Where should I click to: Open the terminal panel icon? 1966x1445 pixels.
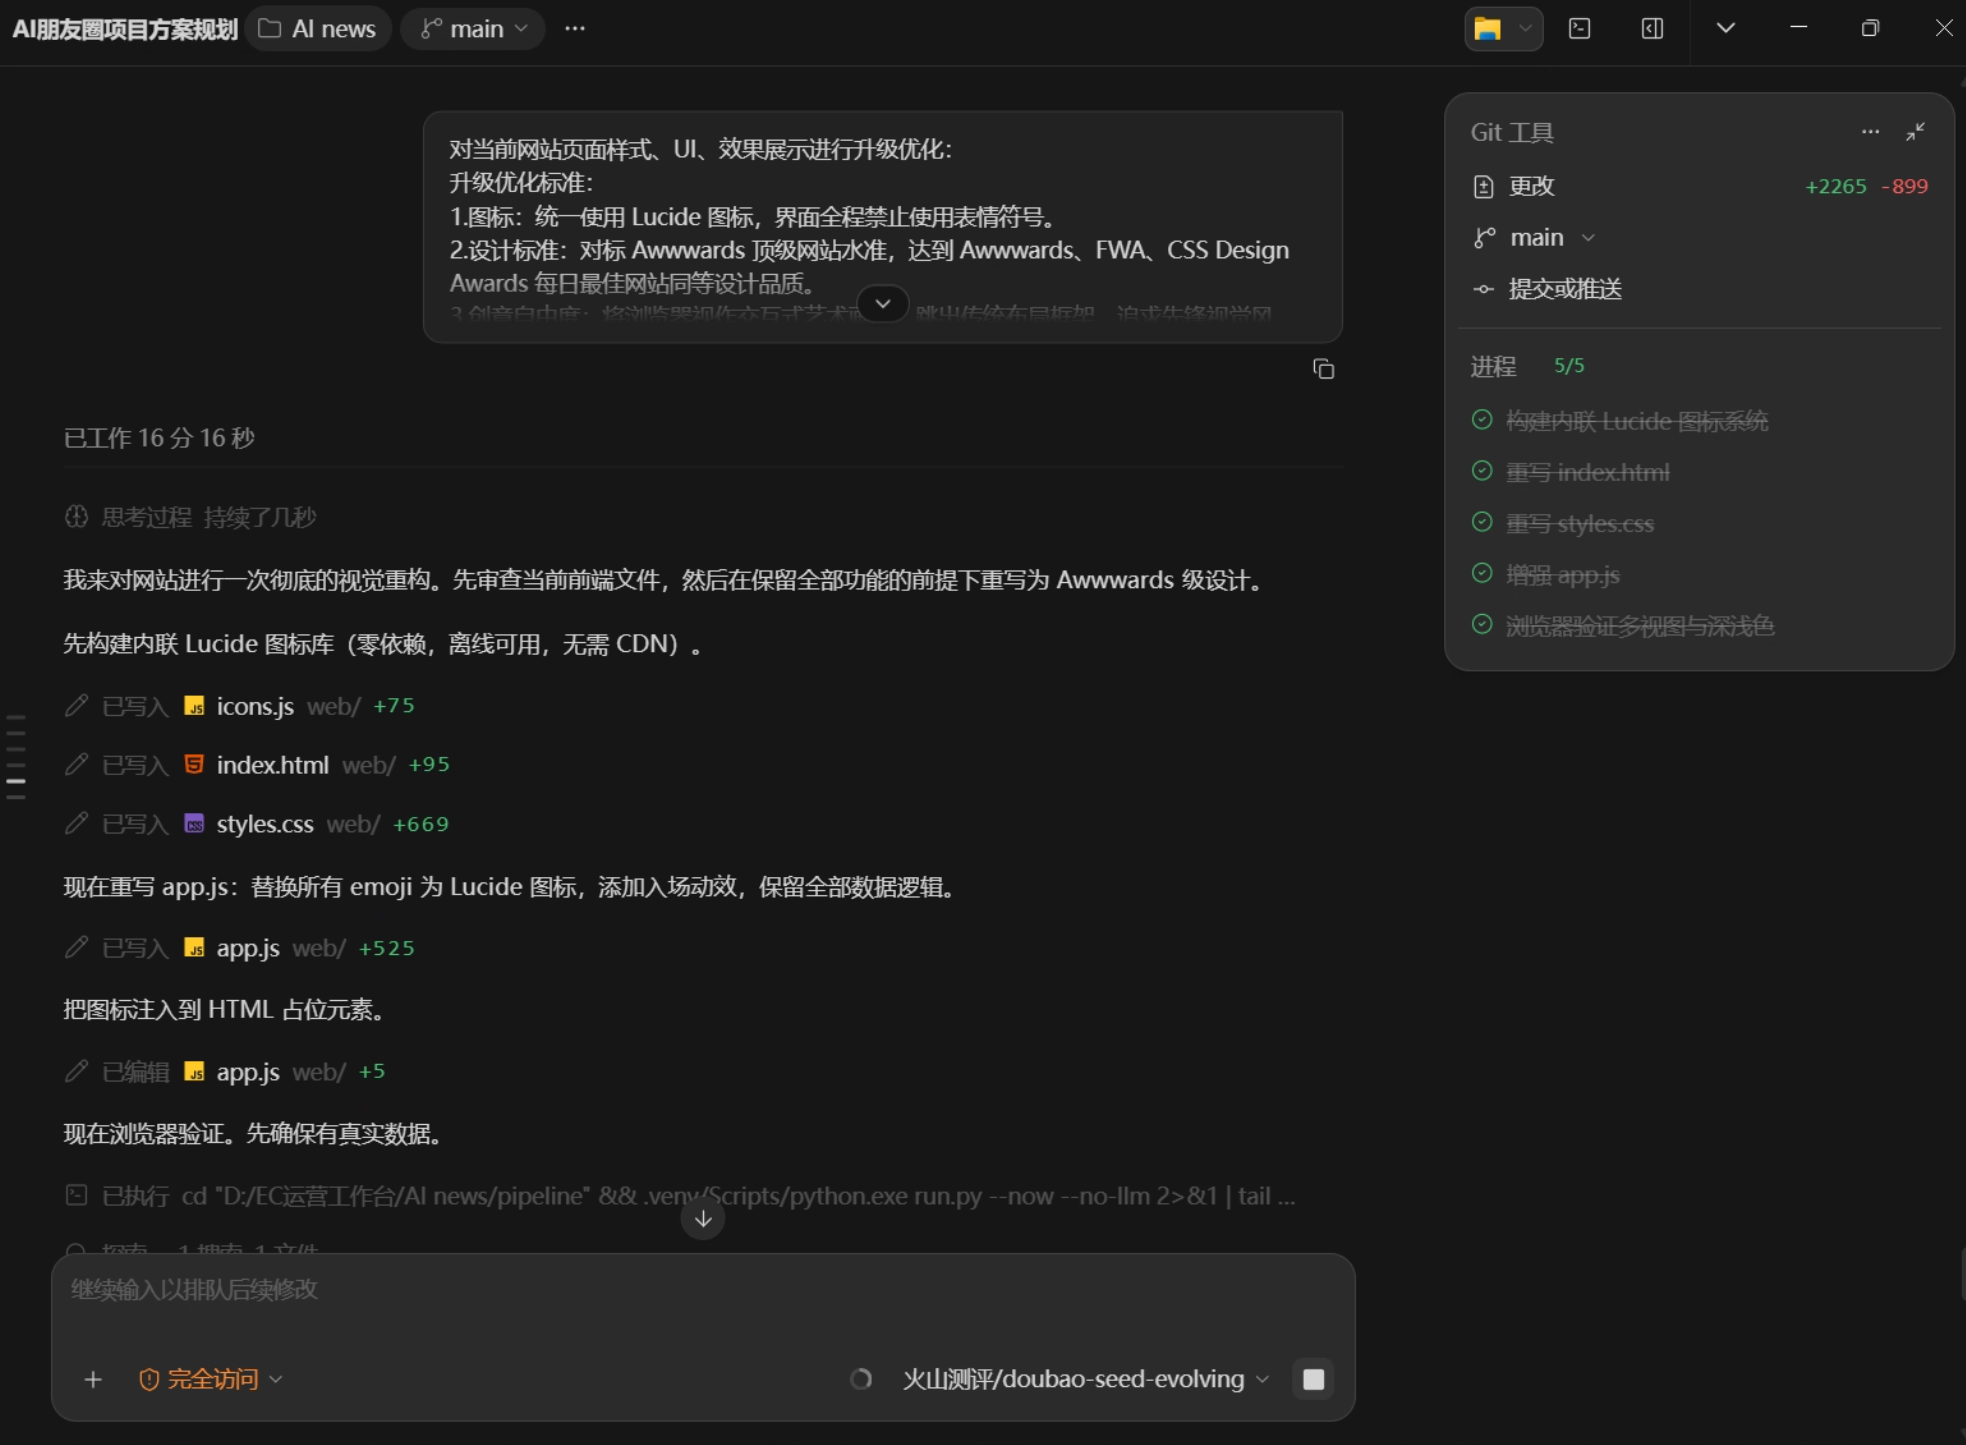pos(1580,29)
